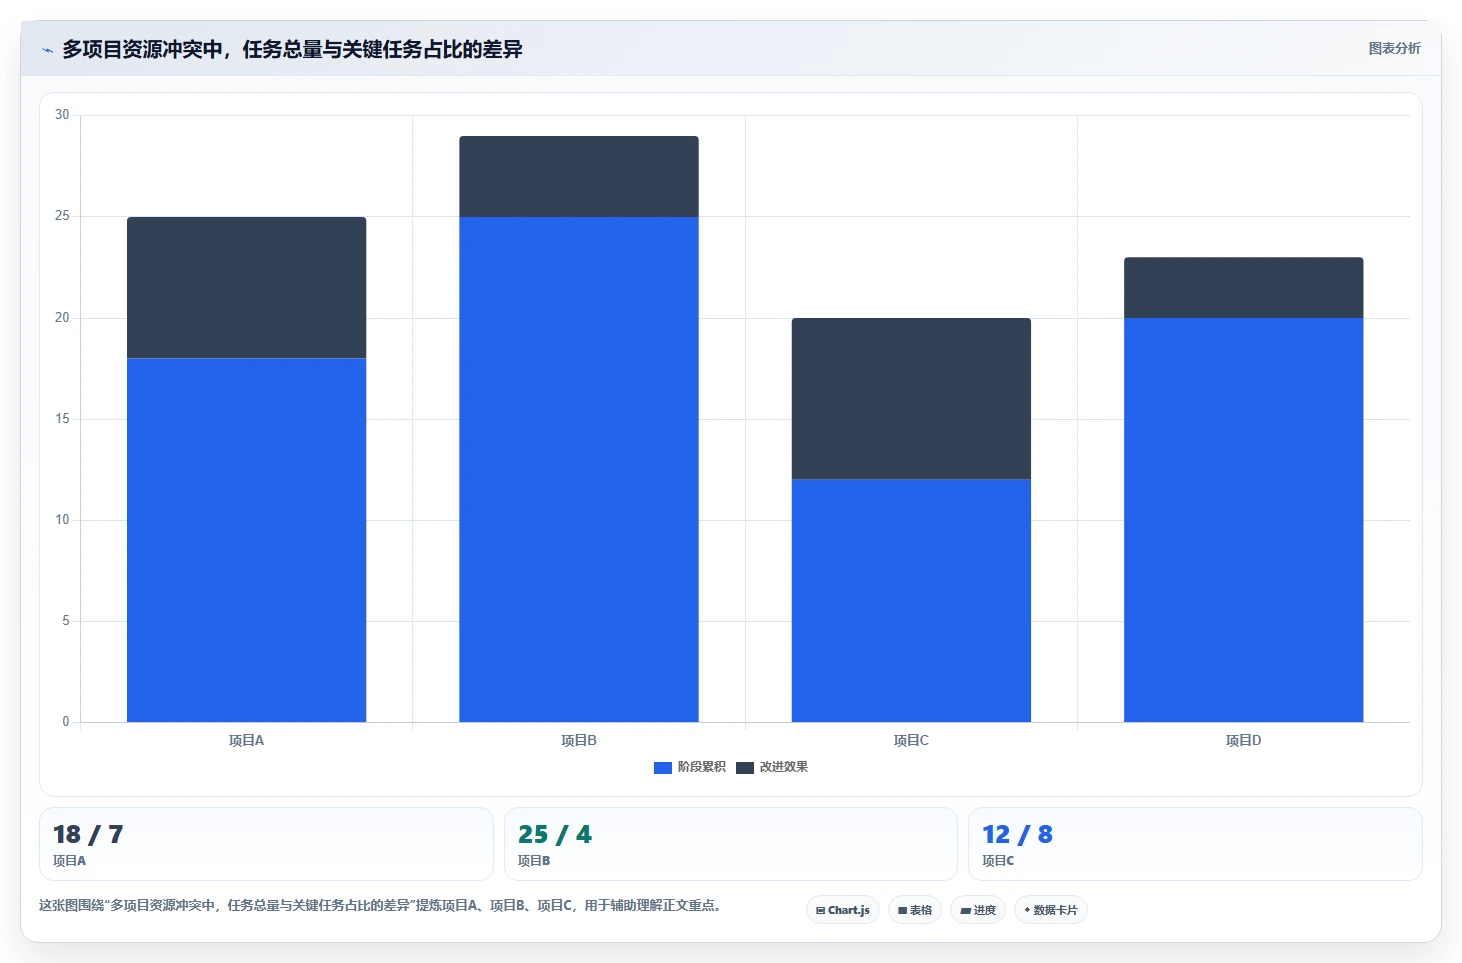Click the 项目D axis label
This screenshot has width=1462, height=963.
(x=1244, y=741)
